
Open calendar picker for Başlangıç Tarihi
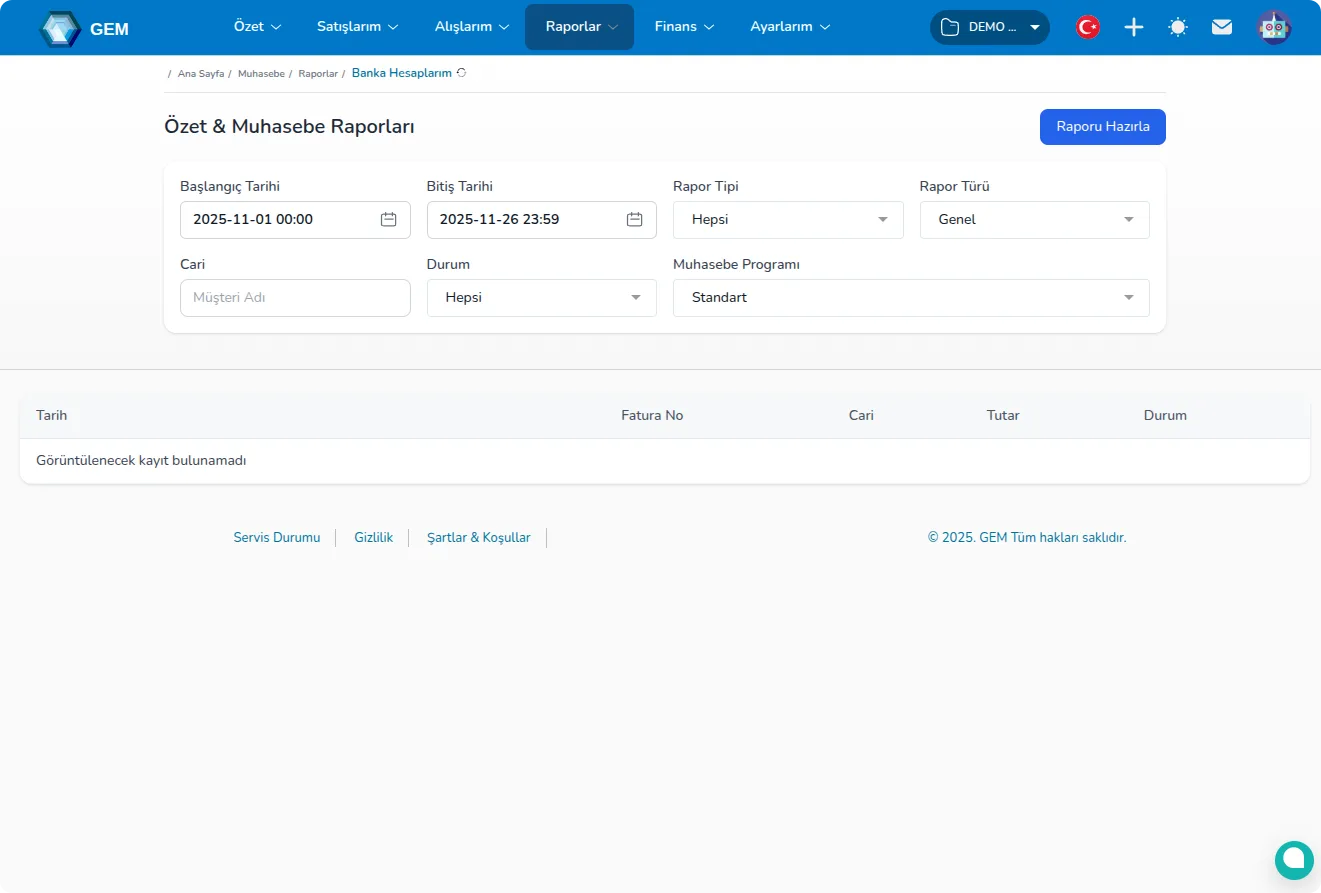tap(389, 220)
